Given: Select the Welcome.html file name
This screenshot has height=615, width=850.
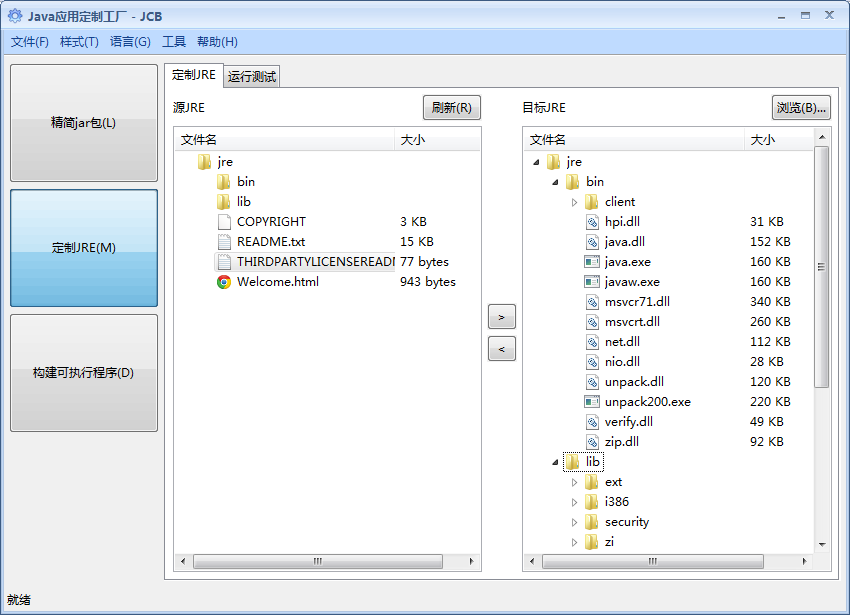Looking at the screenshot, I should pos(278,282).
